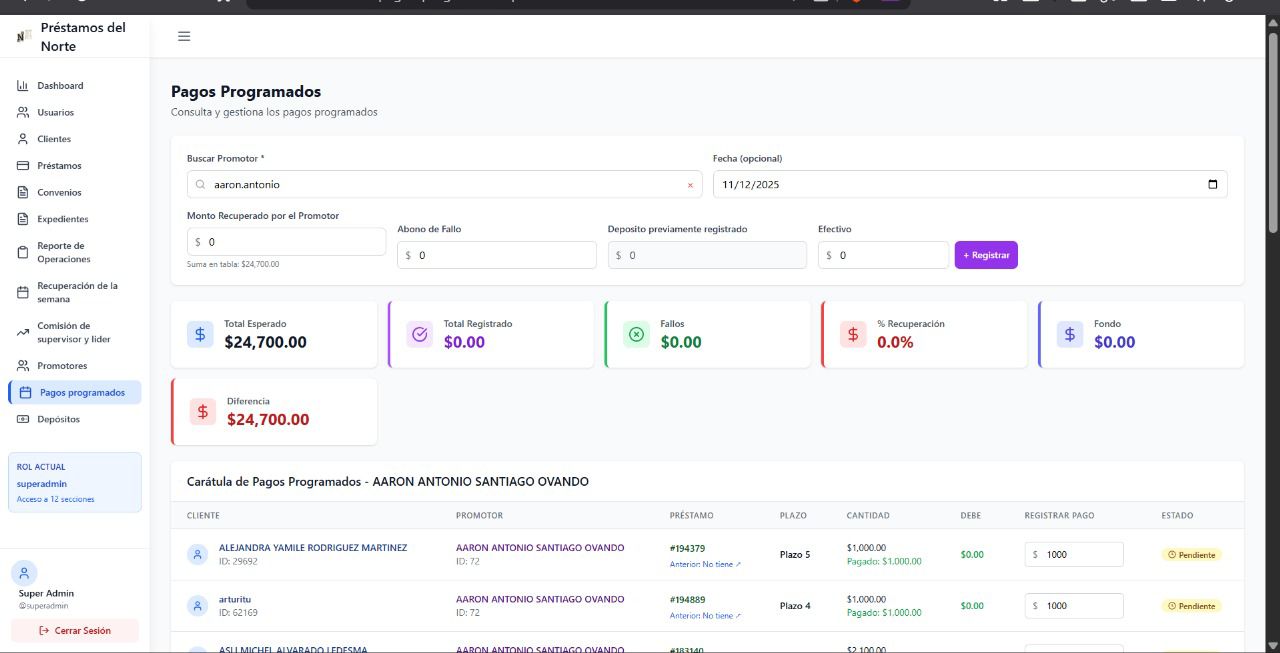The image size is (1280, 653).
Task: Open Promotores section in sidebar
Action: coord(62,366)
